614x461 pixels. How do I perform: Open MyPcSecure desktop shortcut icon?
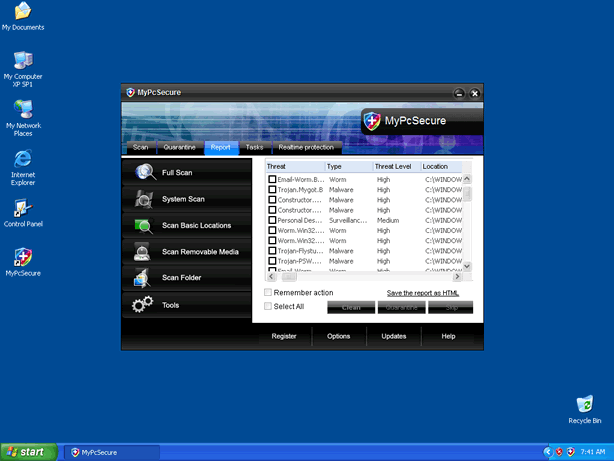click(x=22, y=258)
